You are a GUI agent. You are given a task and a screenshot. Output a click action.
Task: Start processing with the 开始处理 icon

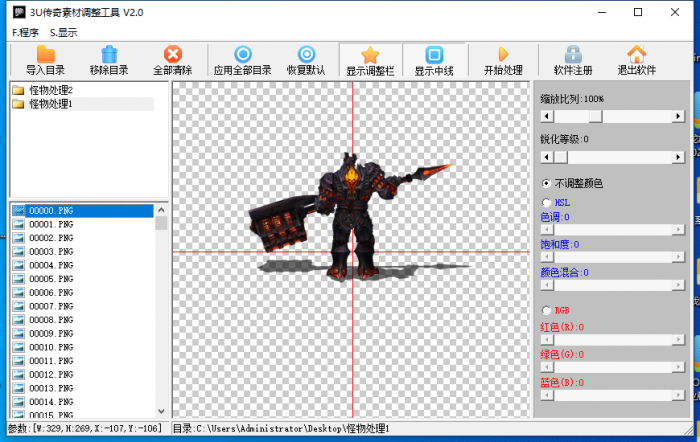[503, 61]
